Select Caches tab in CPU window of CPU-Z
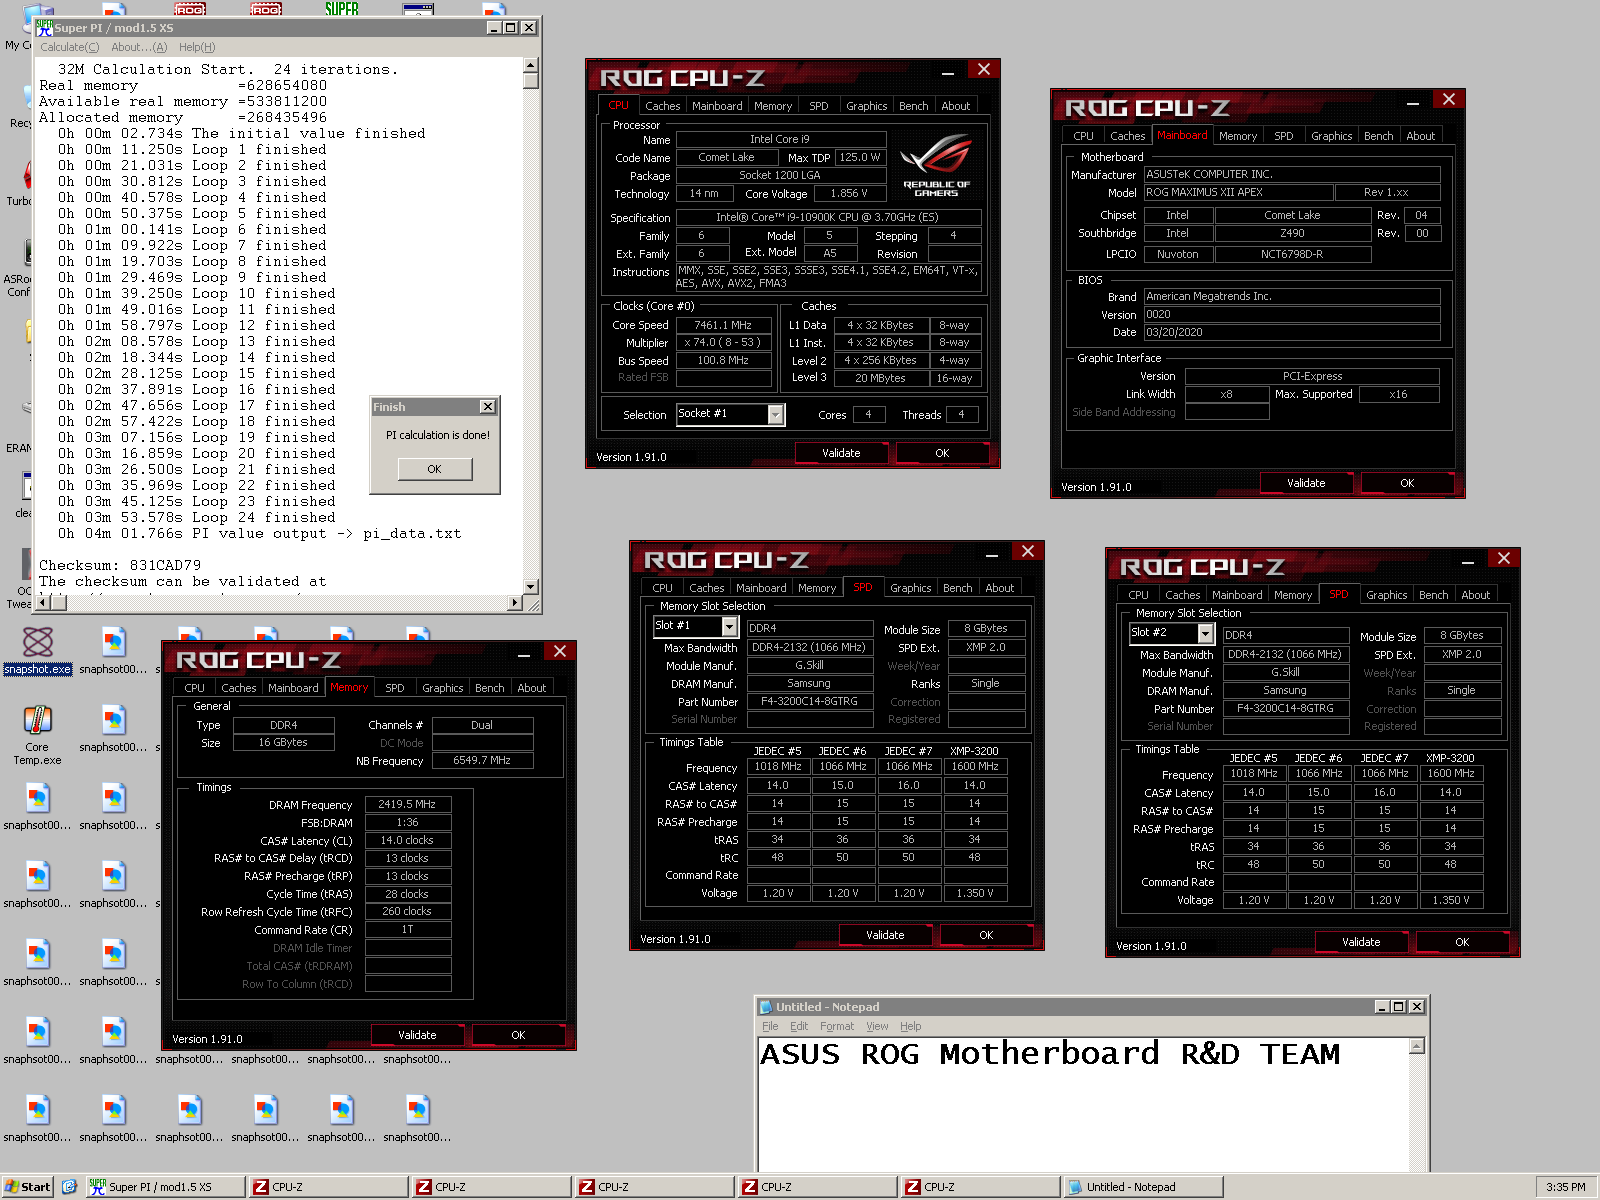 pyautogui.click(x=662, y=106)
